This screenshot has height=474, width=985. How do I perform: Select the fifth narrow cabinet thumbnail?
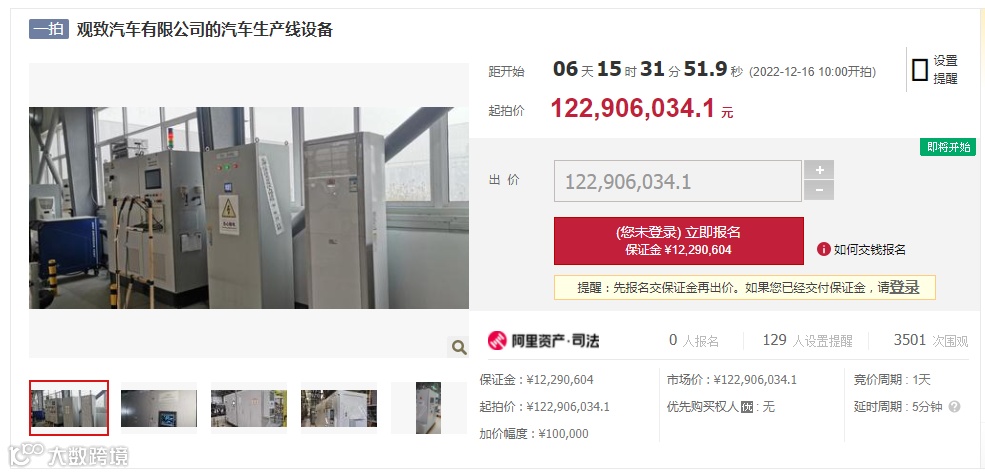[x=428, y=408]
